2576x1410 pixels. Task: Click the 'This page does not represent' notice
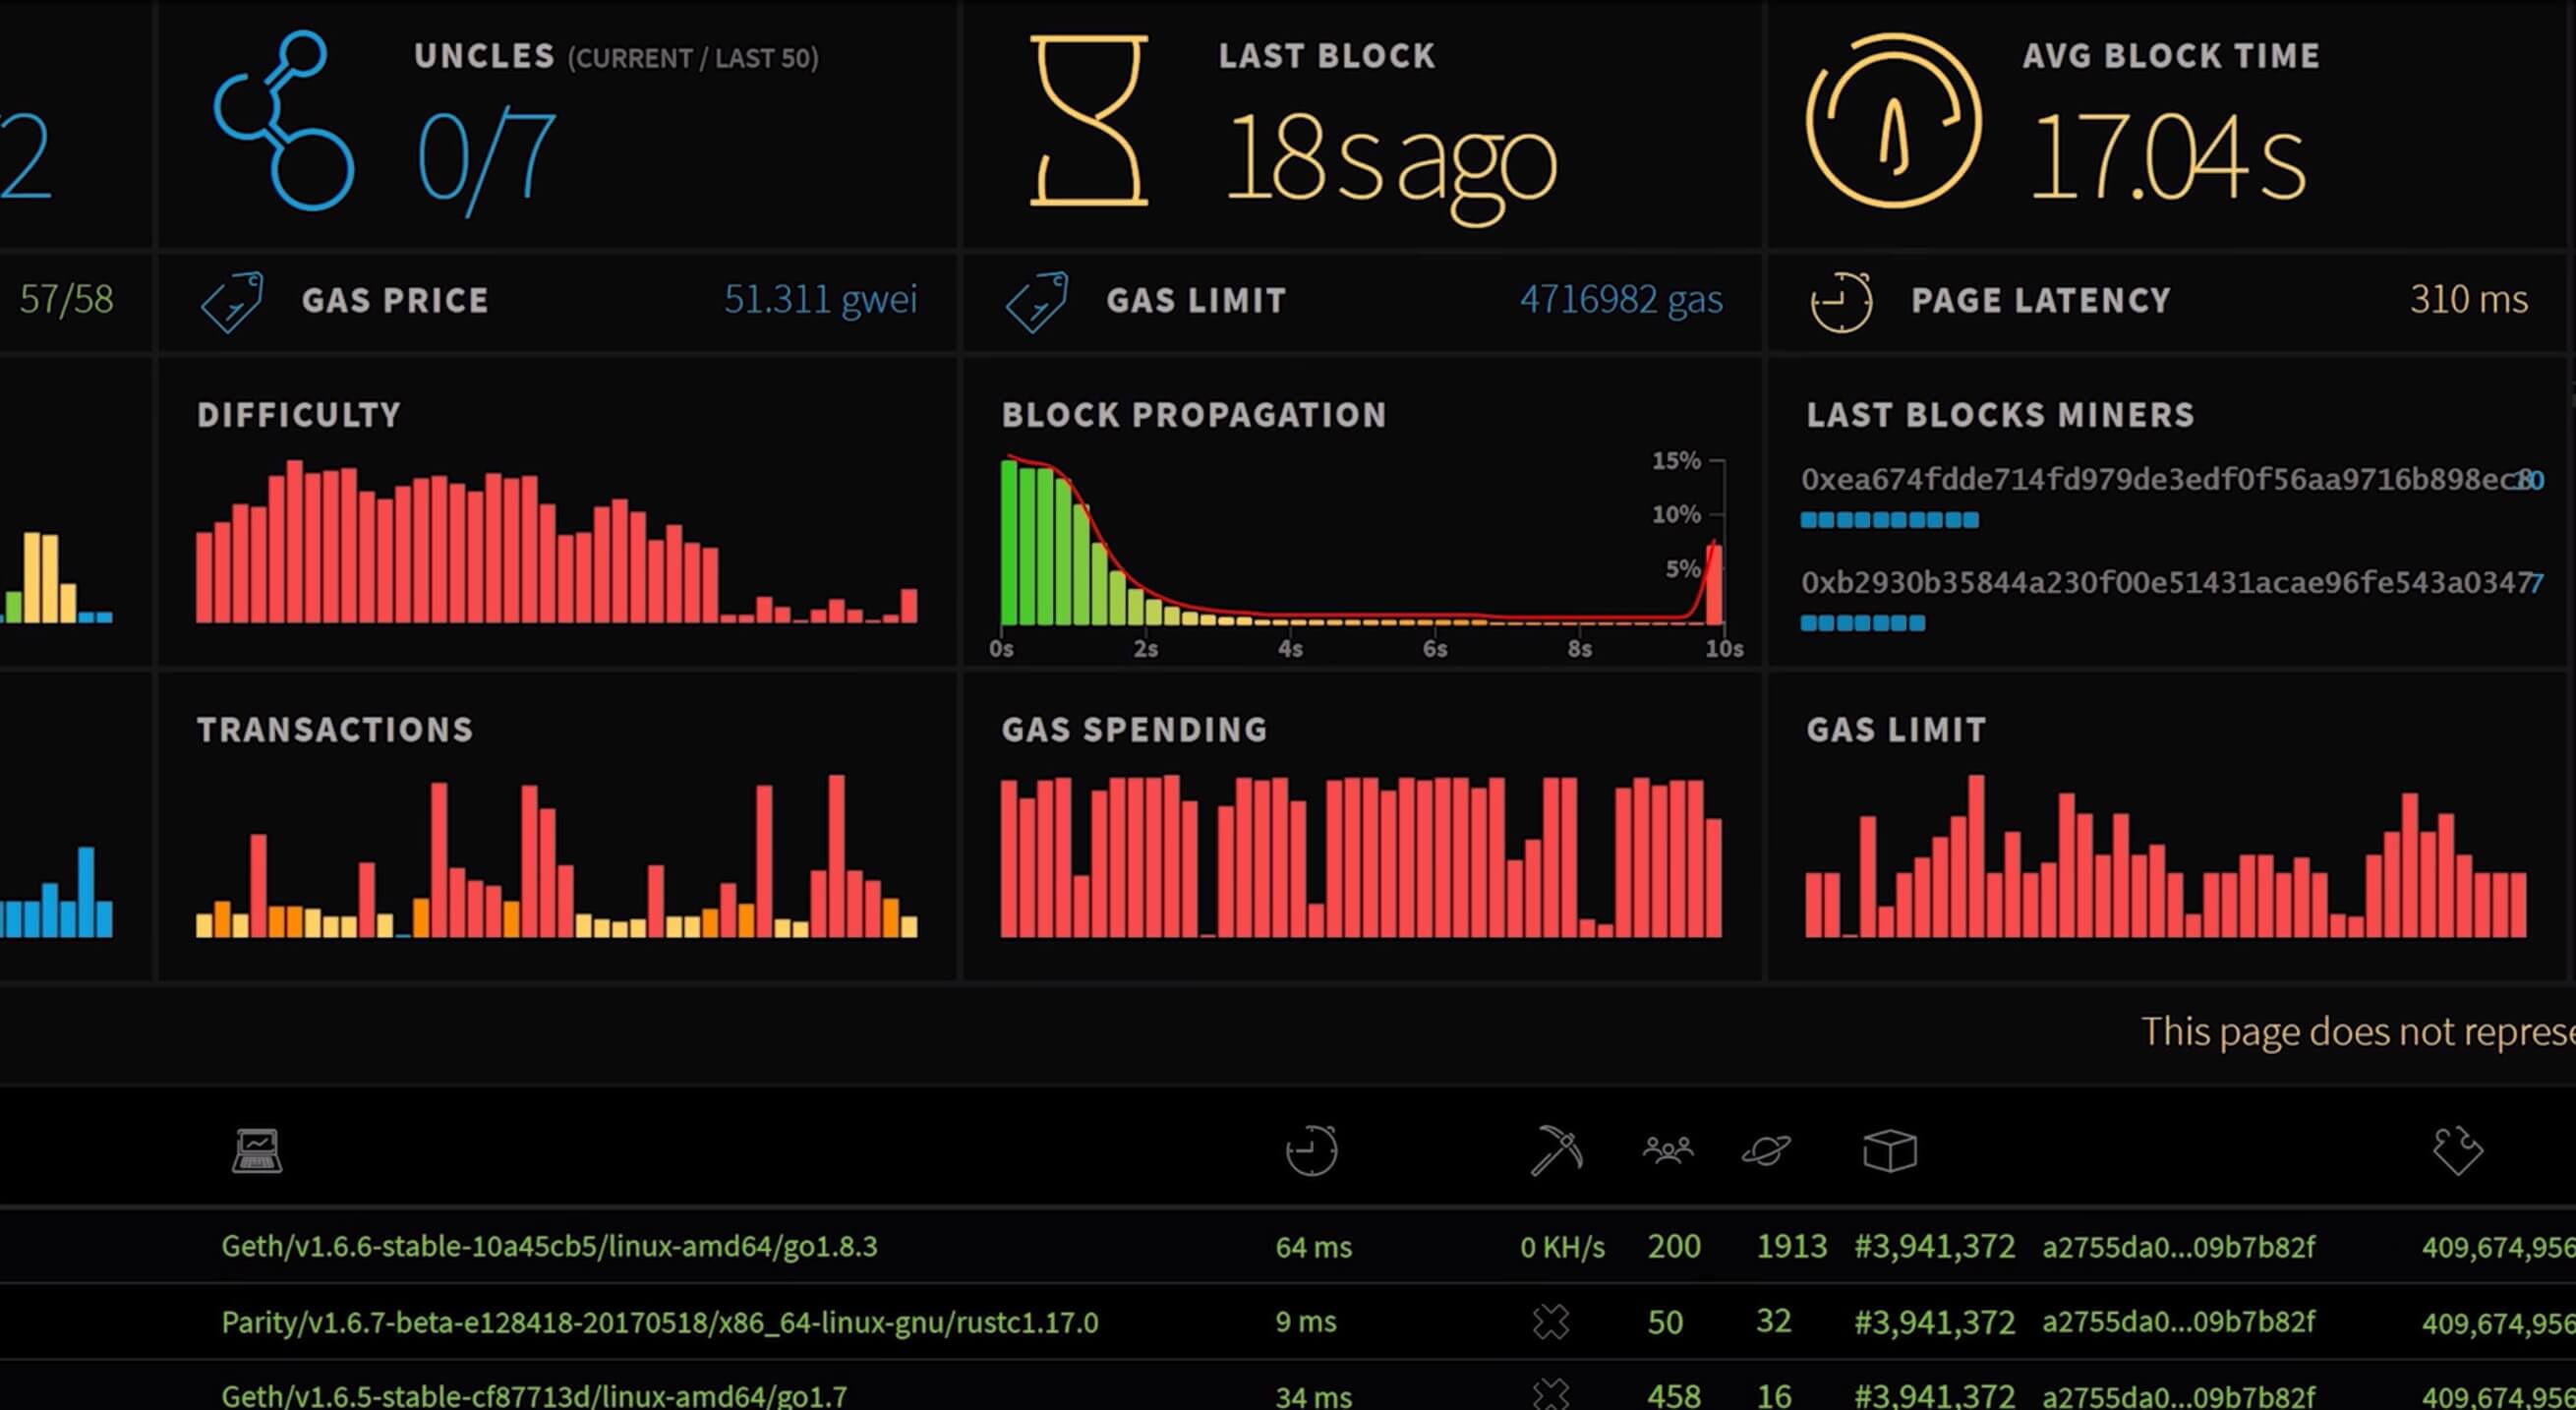2358,1031
